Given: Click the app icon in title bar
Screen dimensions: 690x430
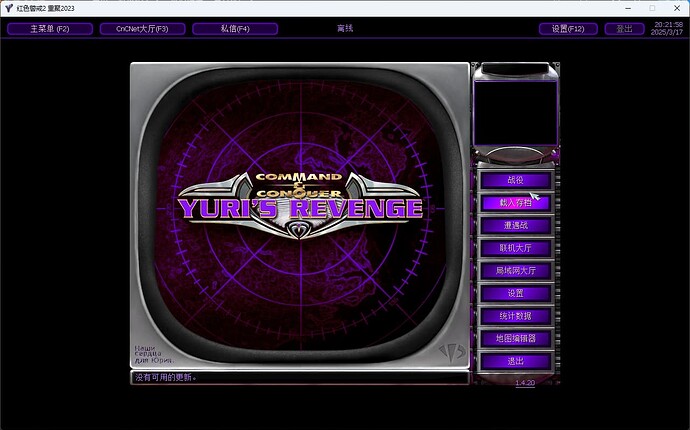Looking at the screenshot, I should coord(9,8).
